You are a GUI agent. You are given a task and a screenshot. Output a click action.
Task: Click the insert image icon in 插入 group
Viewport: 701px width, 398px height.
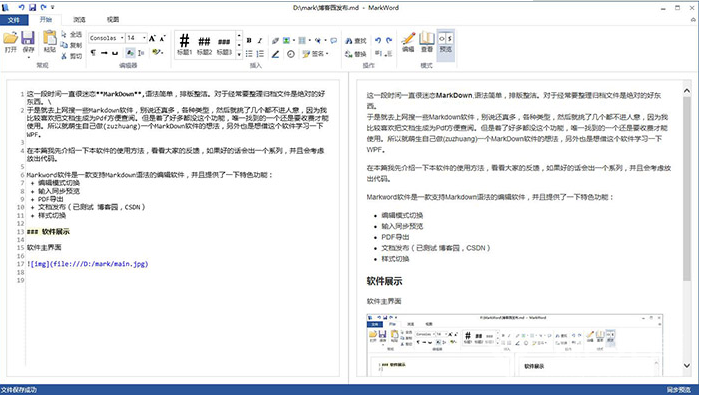pos(286,40)
